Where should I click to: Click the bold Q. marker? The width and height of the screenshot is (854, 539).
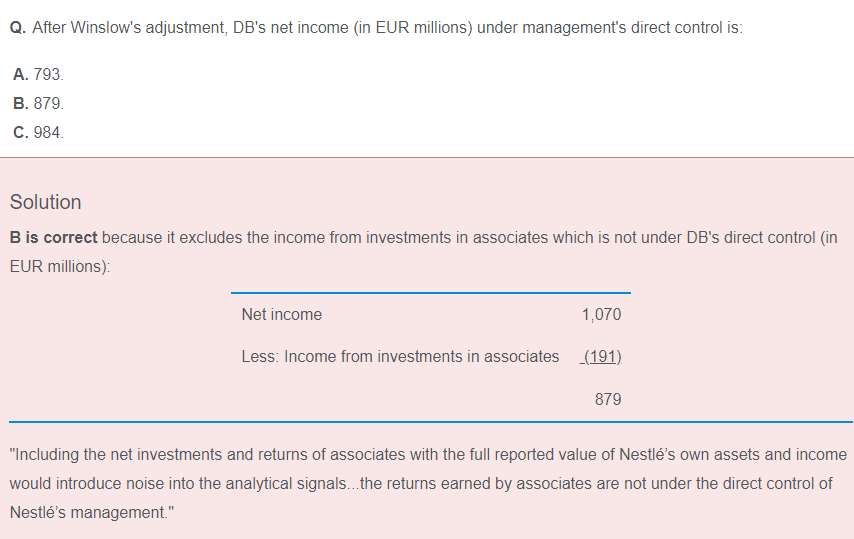(x=18, y=27)
